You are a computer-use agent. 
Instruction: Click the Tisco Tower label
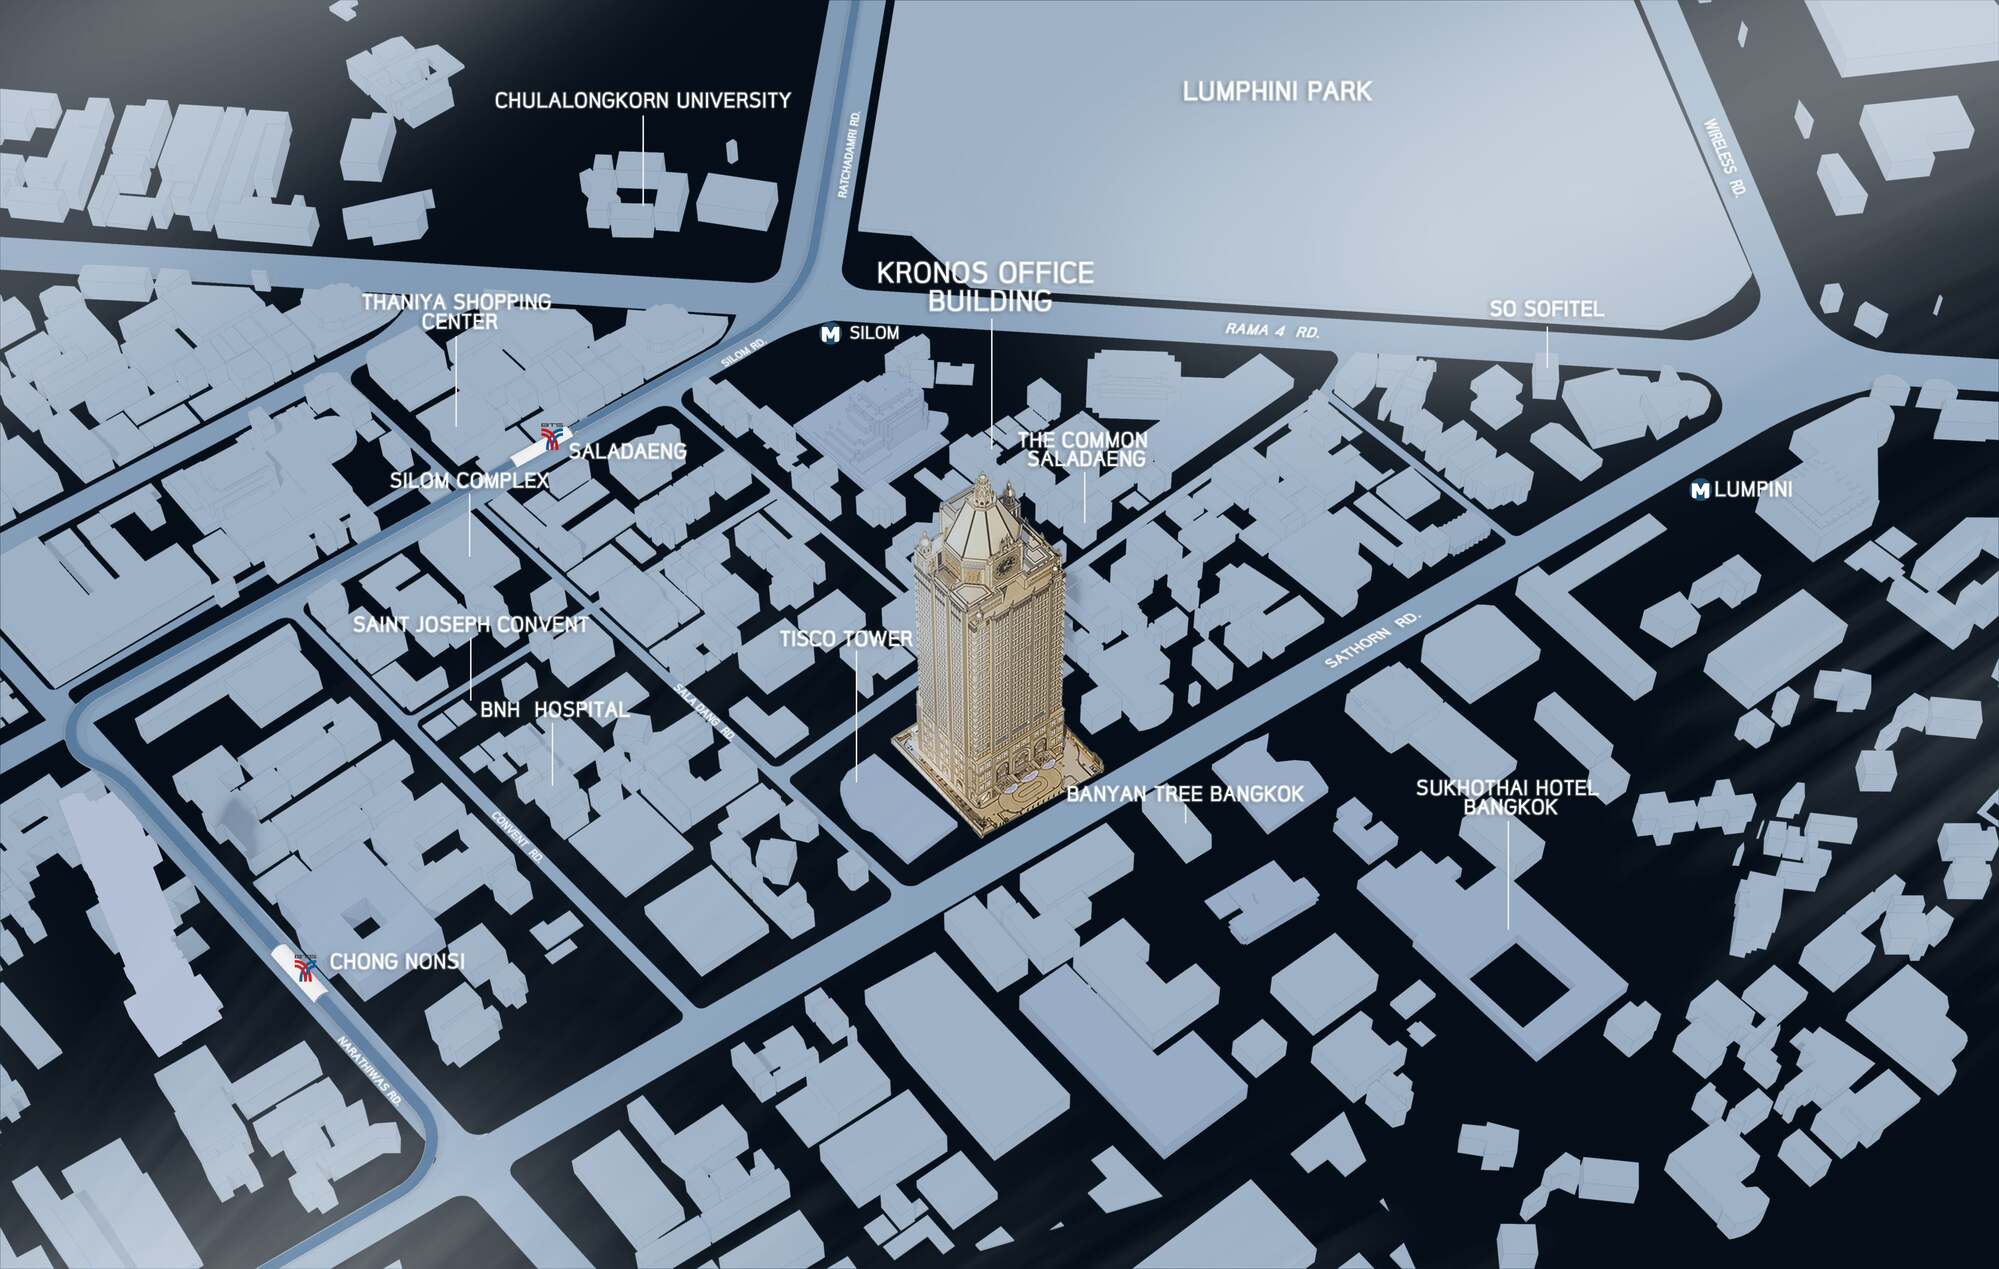846,639
